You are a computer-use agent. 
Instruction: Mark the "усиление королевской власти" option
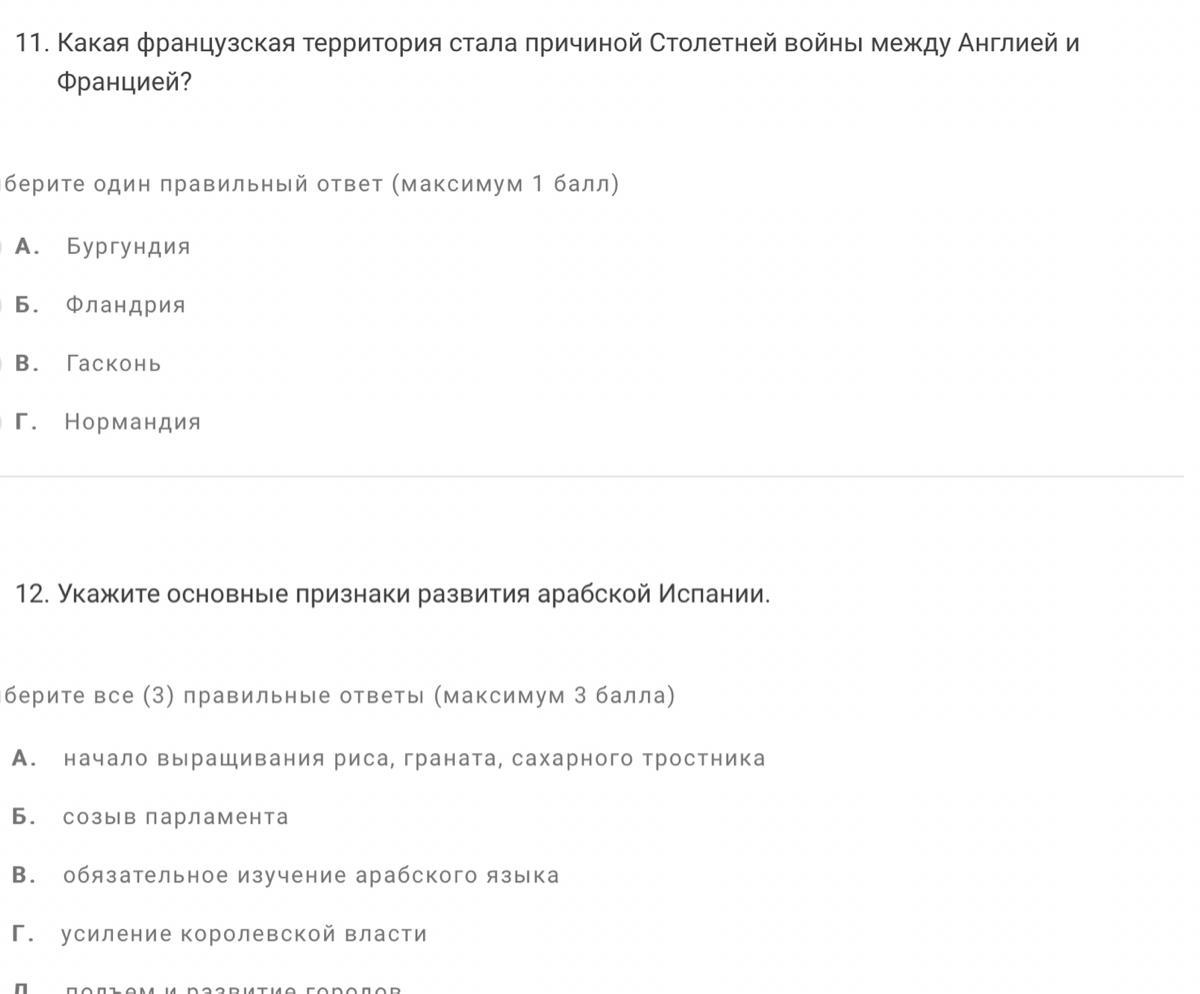244,934
